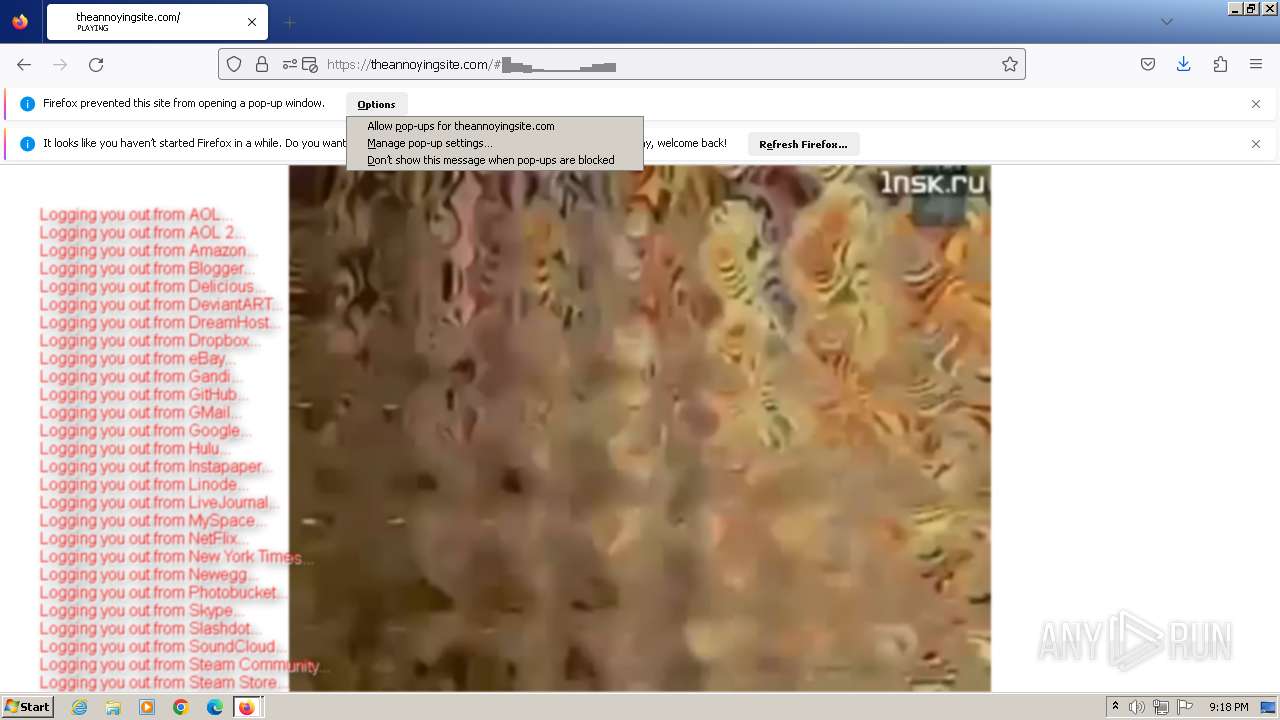
Task: Open the tracking protection shield icon
Action: click(234, 64)
